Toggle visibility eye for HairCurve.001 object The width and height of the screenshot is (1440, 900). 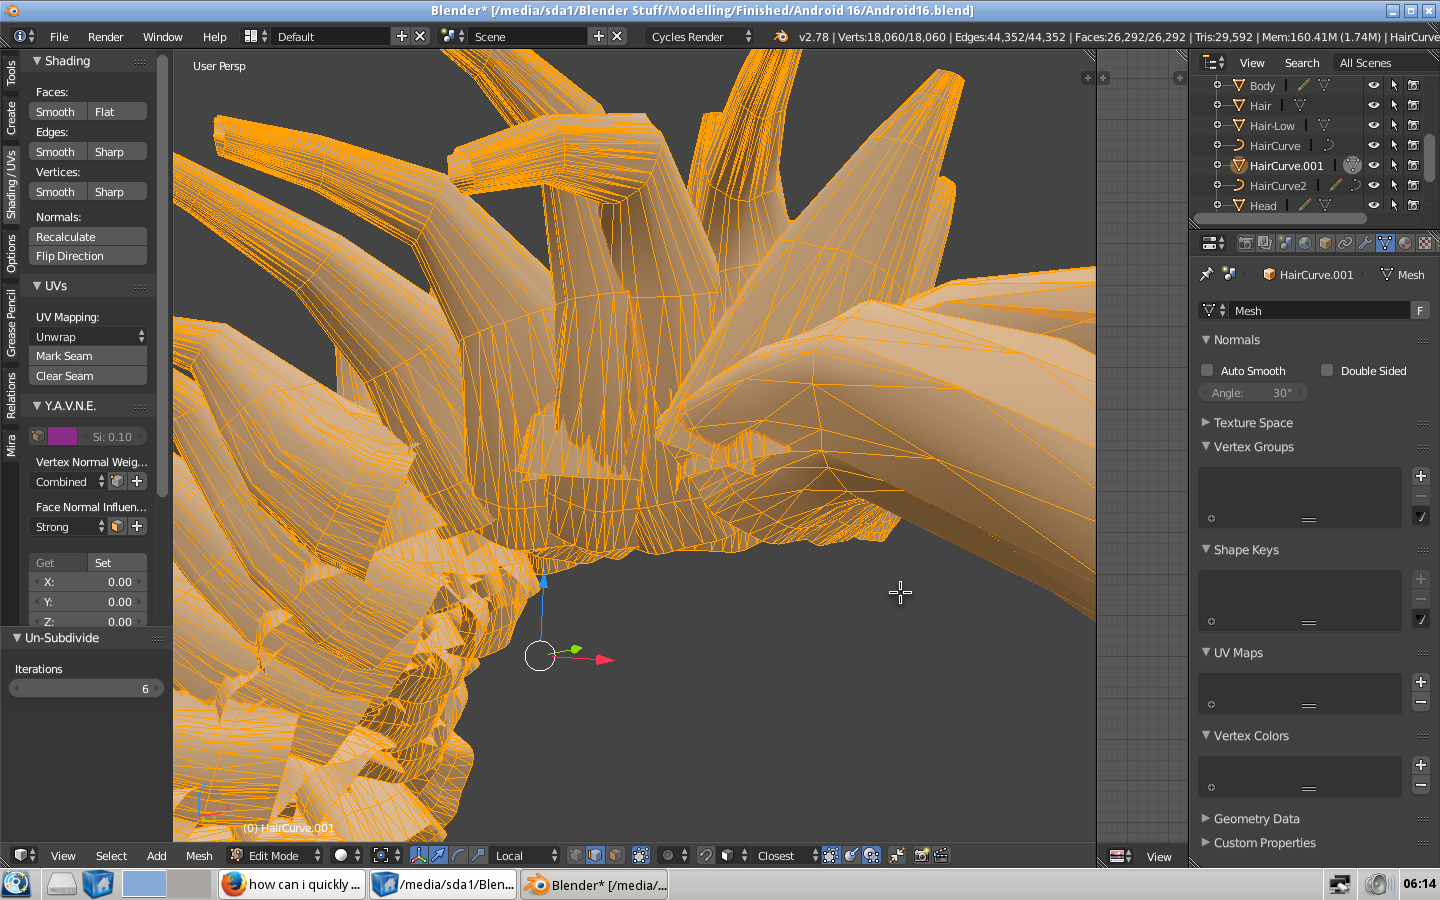pyautogui.click(x=1374, y=165)
